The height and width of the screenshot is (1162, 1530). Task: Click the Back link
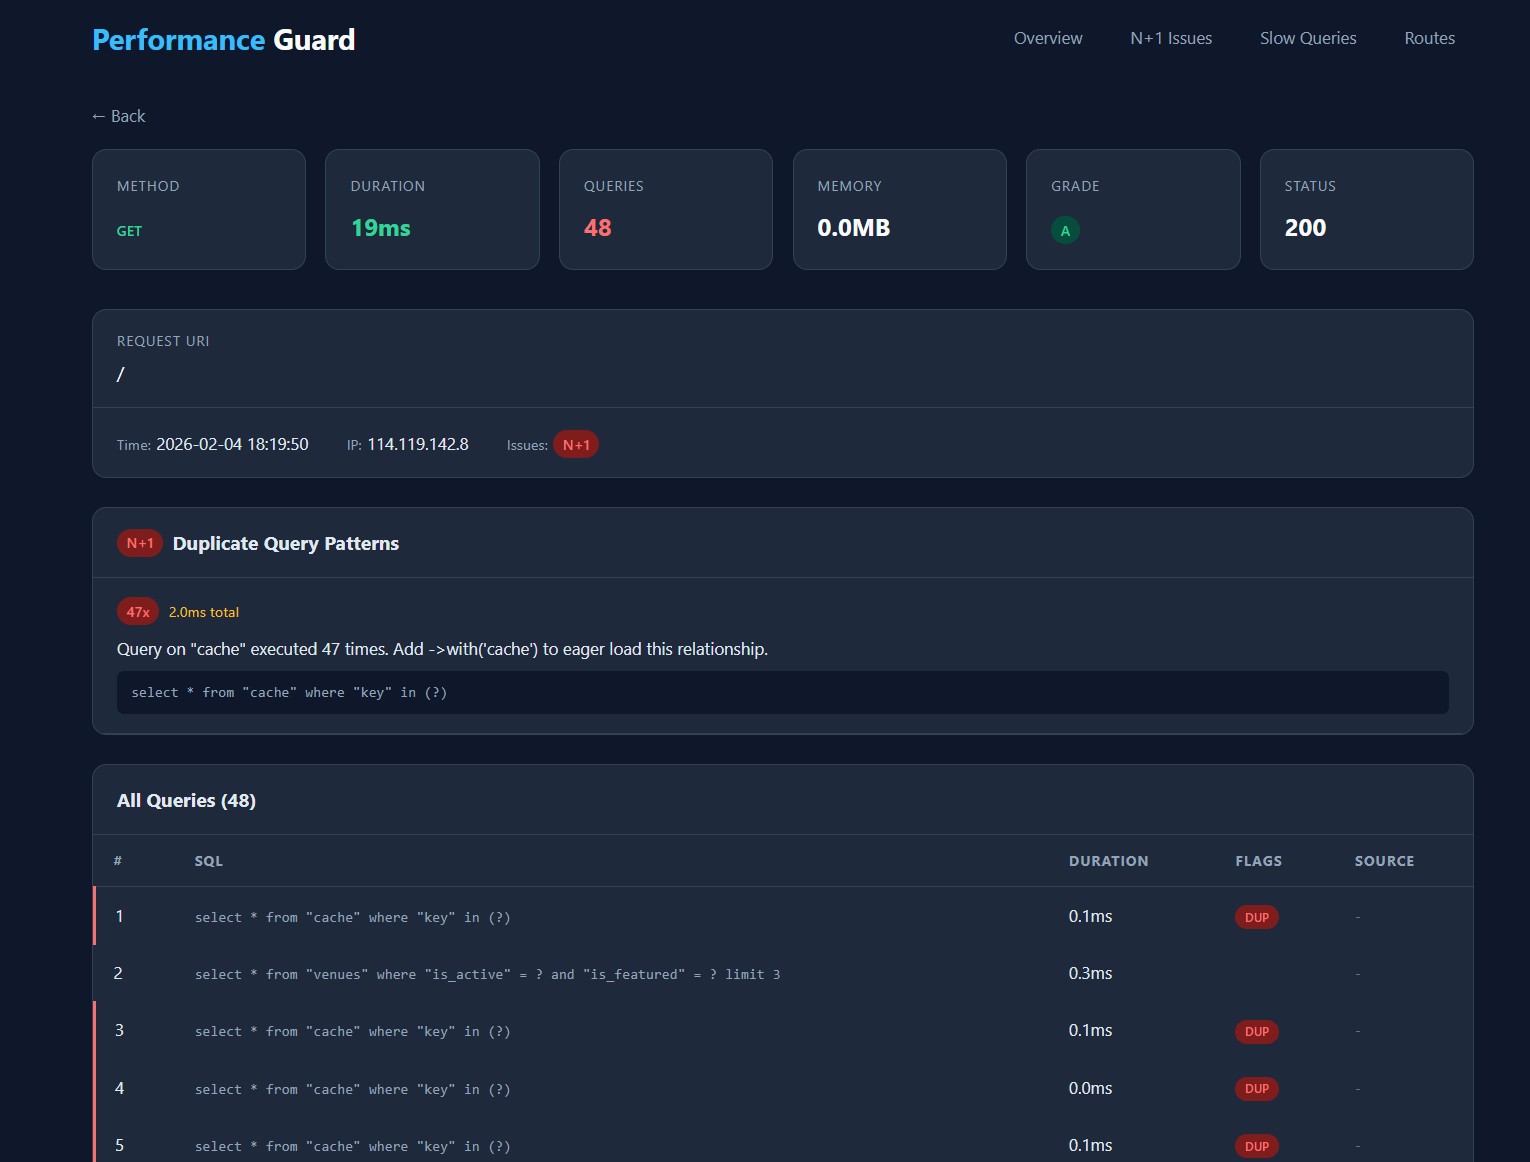[118, 116]
